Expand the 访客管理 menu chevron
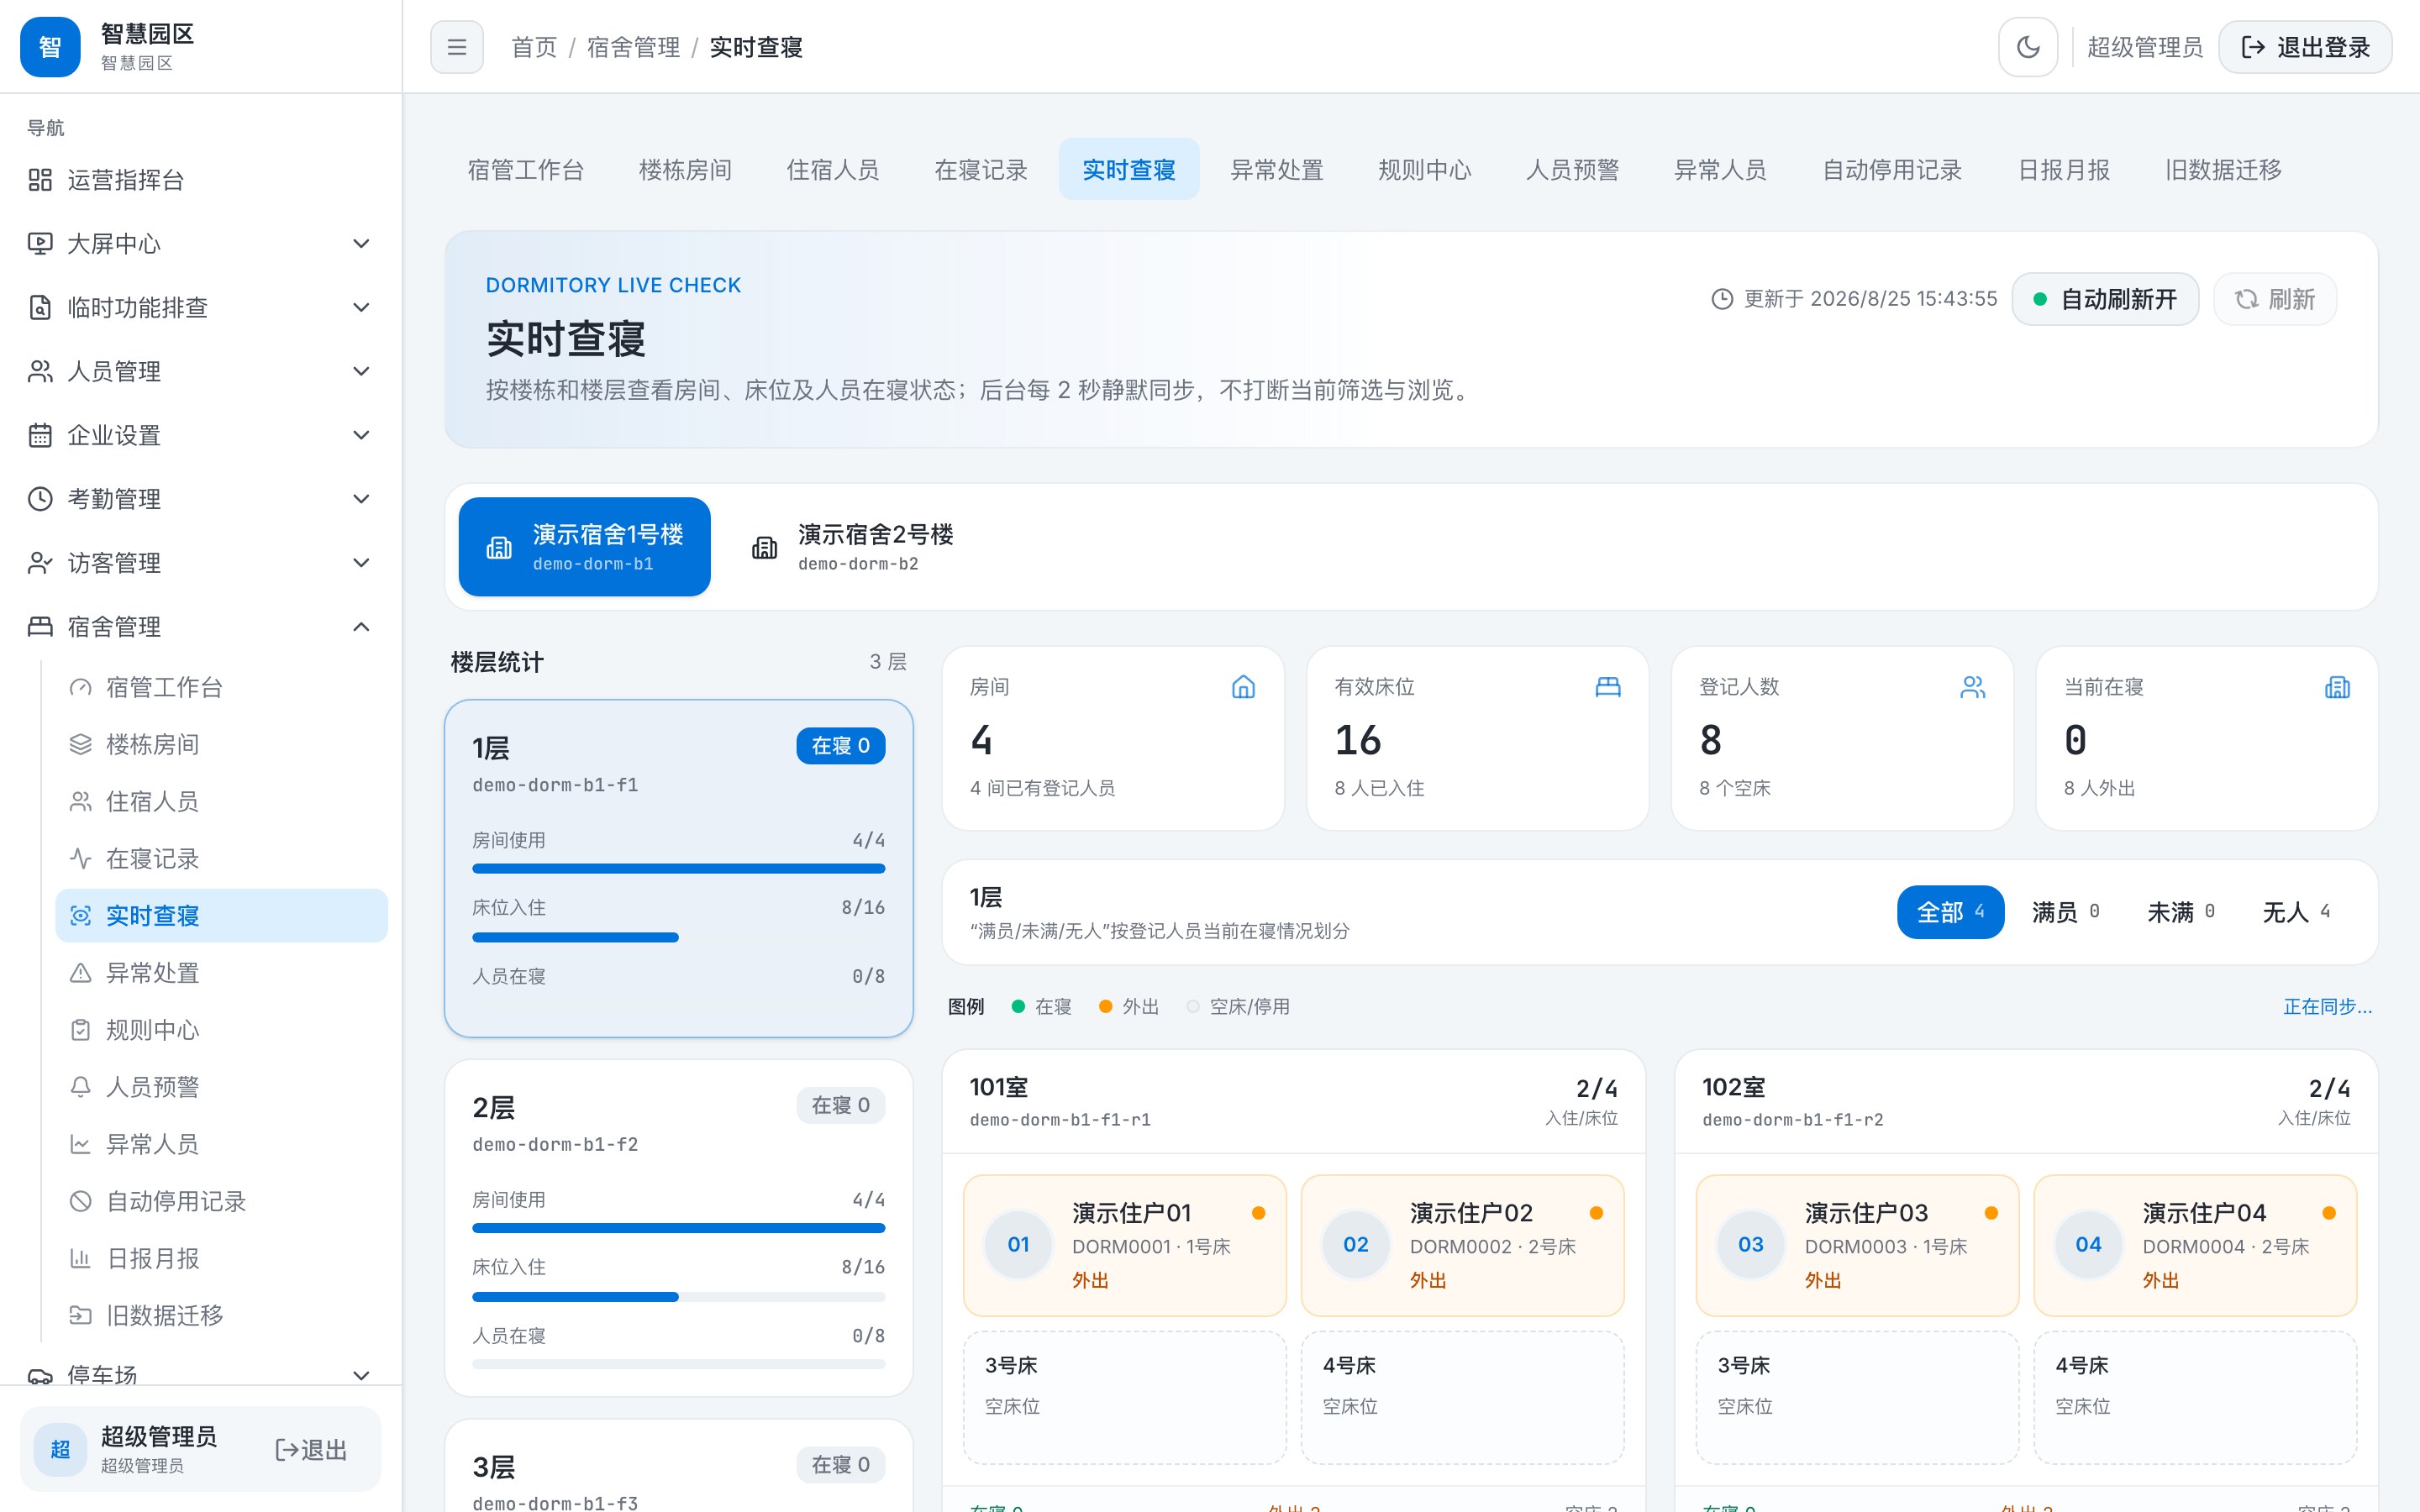 tap(362, 563)
